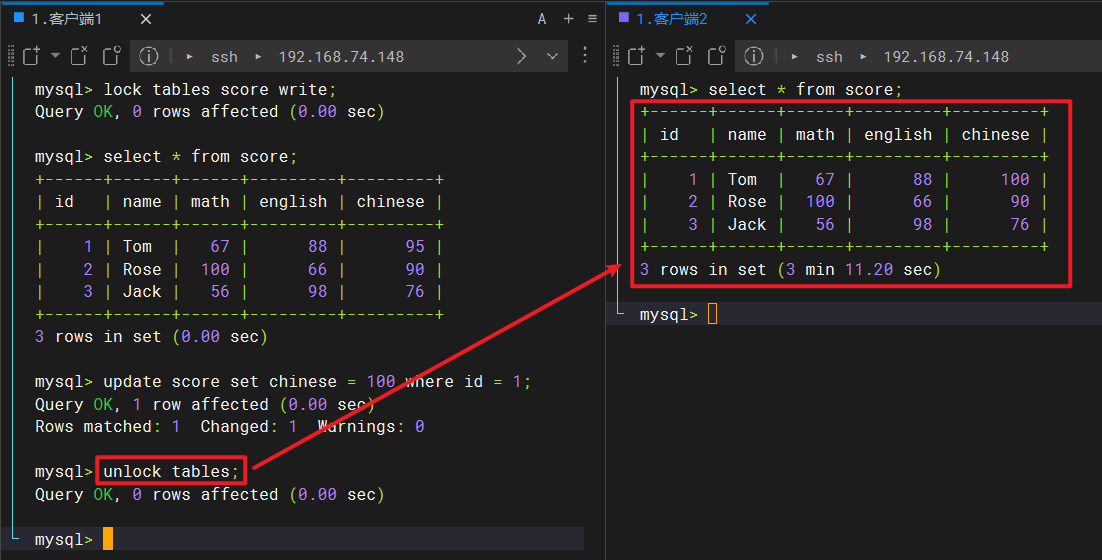Open new session in 客户端2 pane toolbar

click(637, 56)
